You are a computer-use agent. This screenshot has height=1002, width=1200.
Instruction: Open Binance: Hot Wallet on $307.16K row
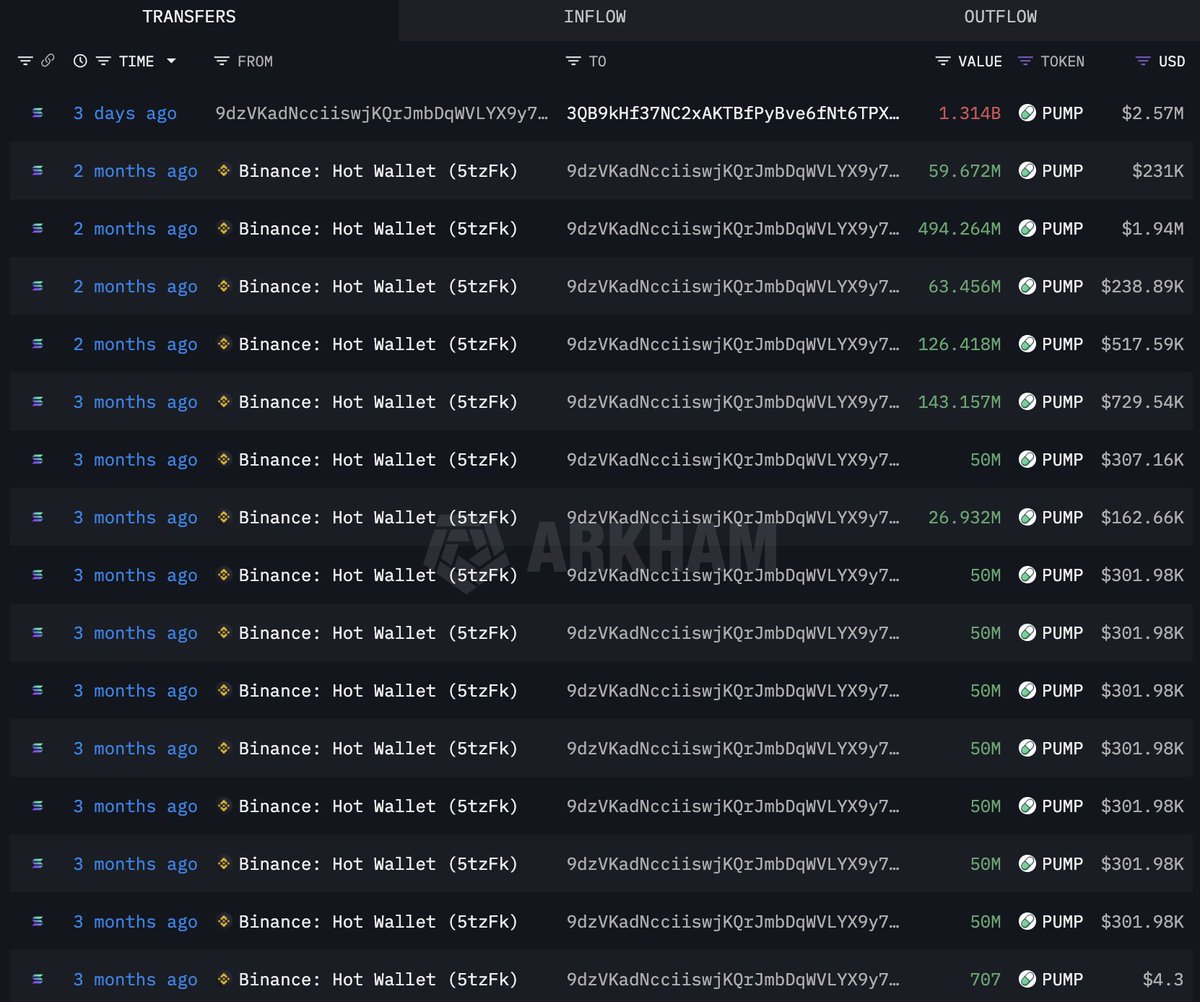tap(378, 460)
